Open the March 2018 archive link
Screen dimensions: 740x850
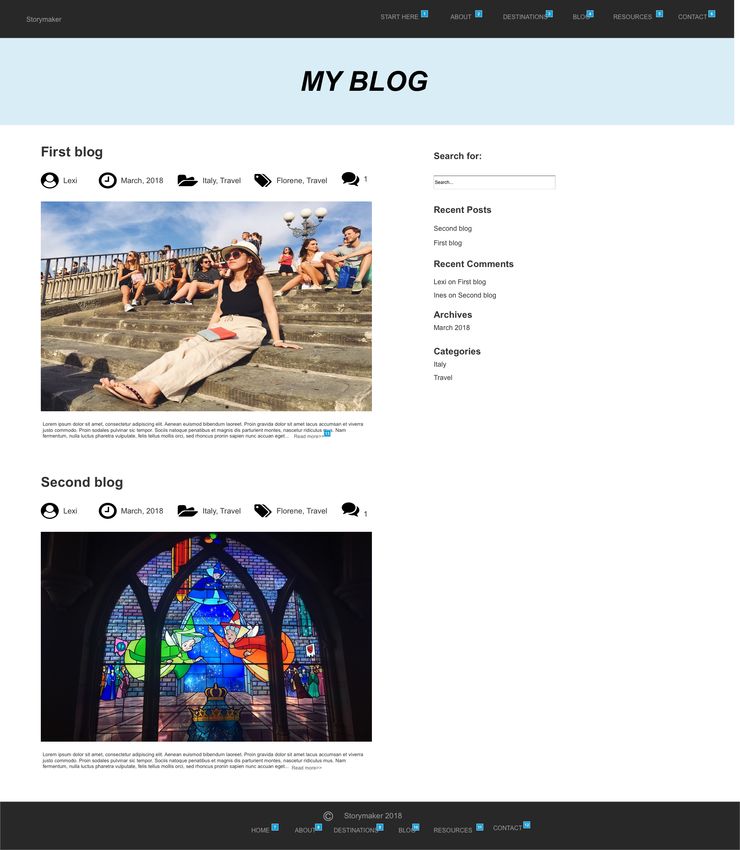(x=452, y=327)
